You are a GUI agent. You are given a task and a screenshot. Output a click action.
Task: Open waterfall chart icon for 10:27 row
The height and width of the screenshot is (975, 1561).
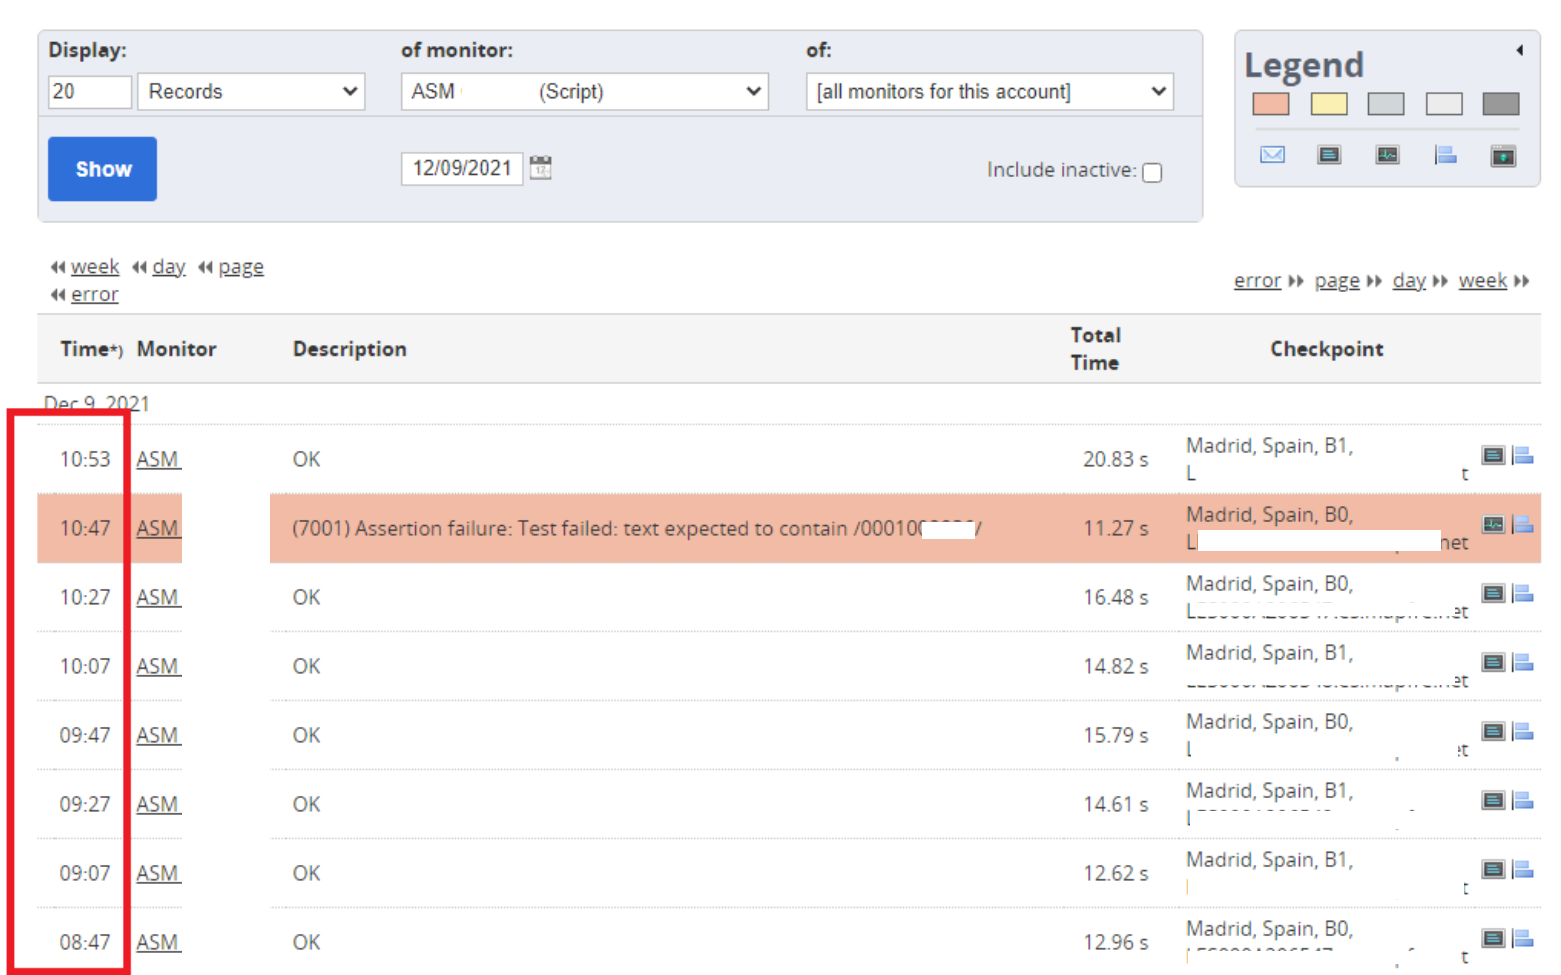[1523, 594]
